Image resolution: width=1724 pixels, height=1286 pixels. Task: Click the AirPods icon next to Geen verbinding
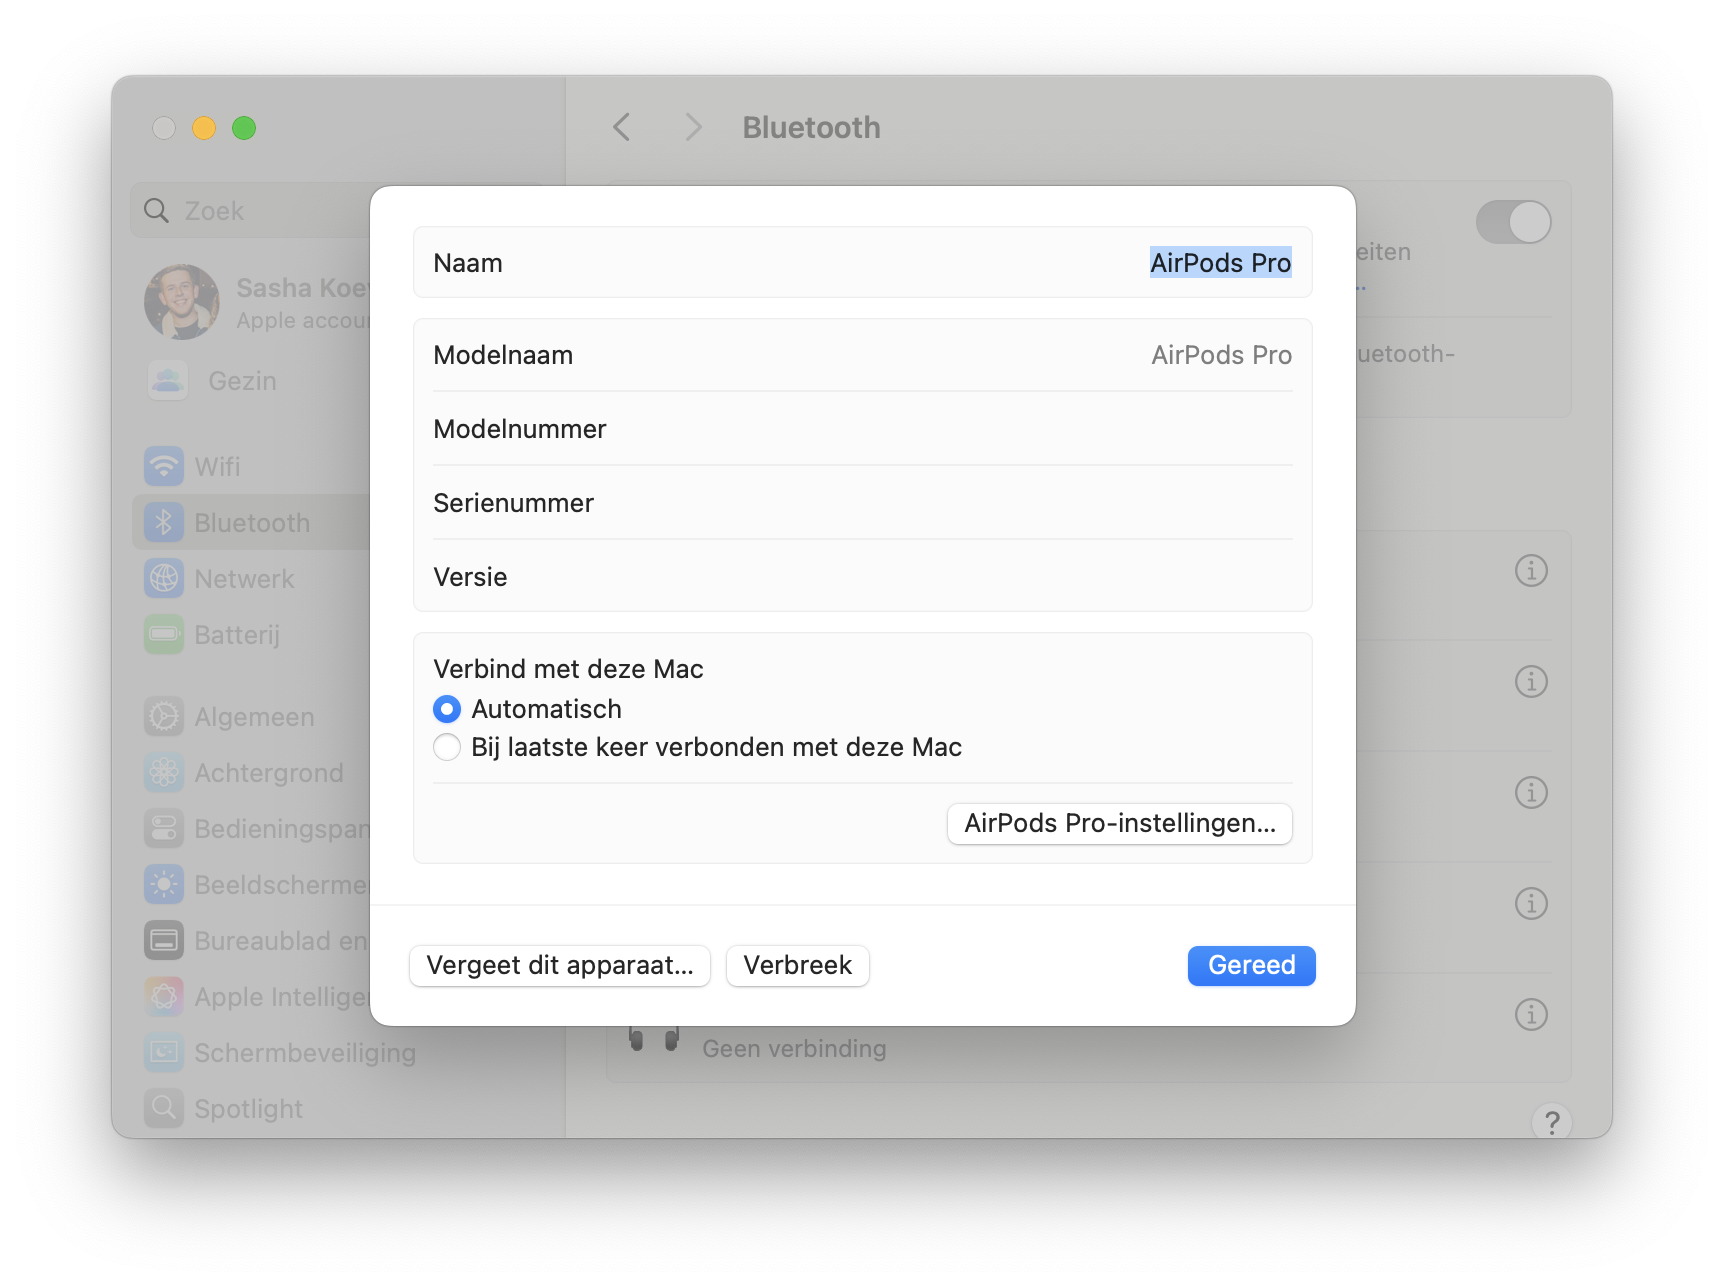[x=654, y=1040]
